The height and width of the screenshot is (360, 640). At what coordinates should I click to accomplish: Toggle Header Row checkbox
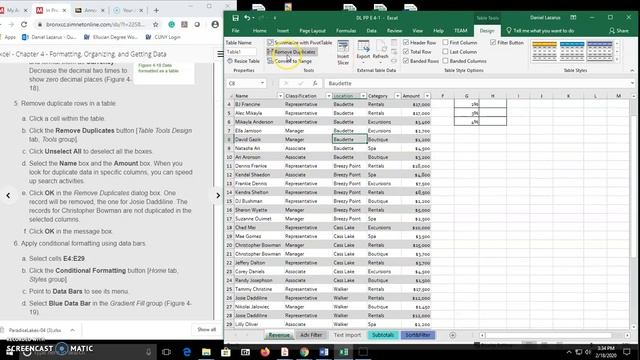406,42
